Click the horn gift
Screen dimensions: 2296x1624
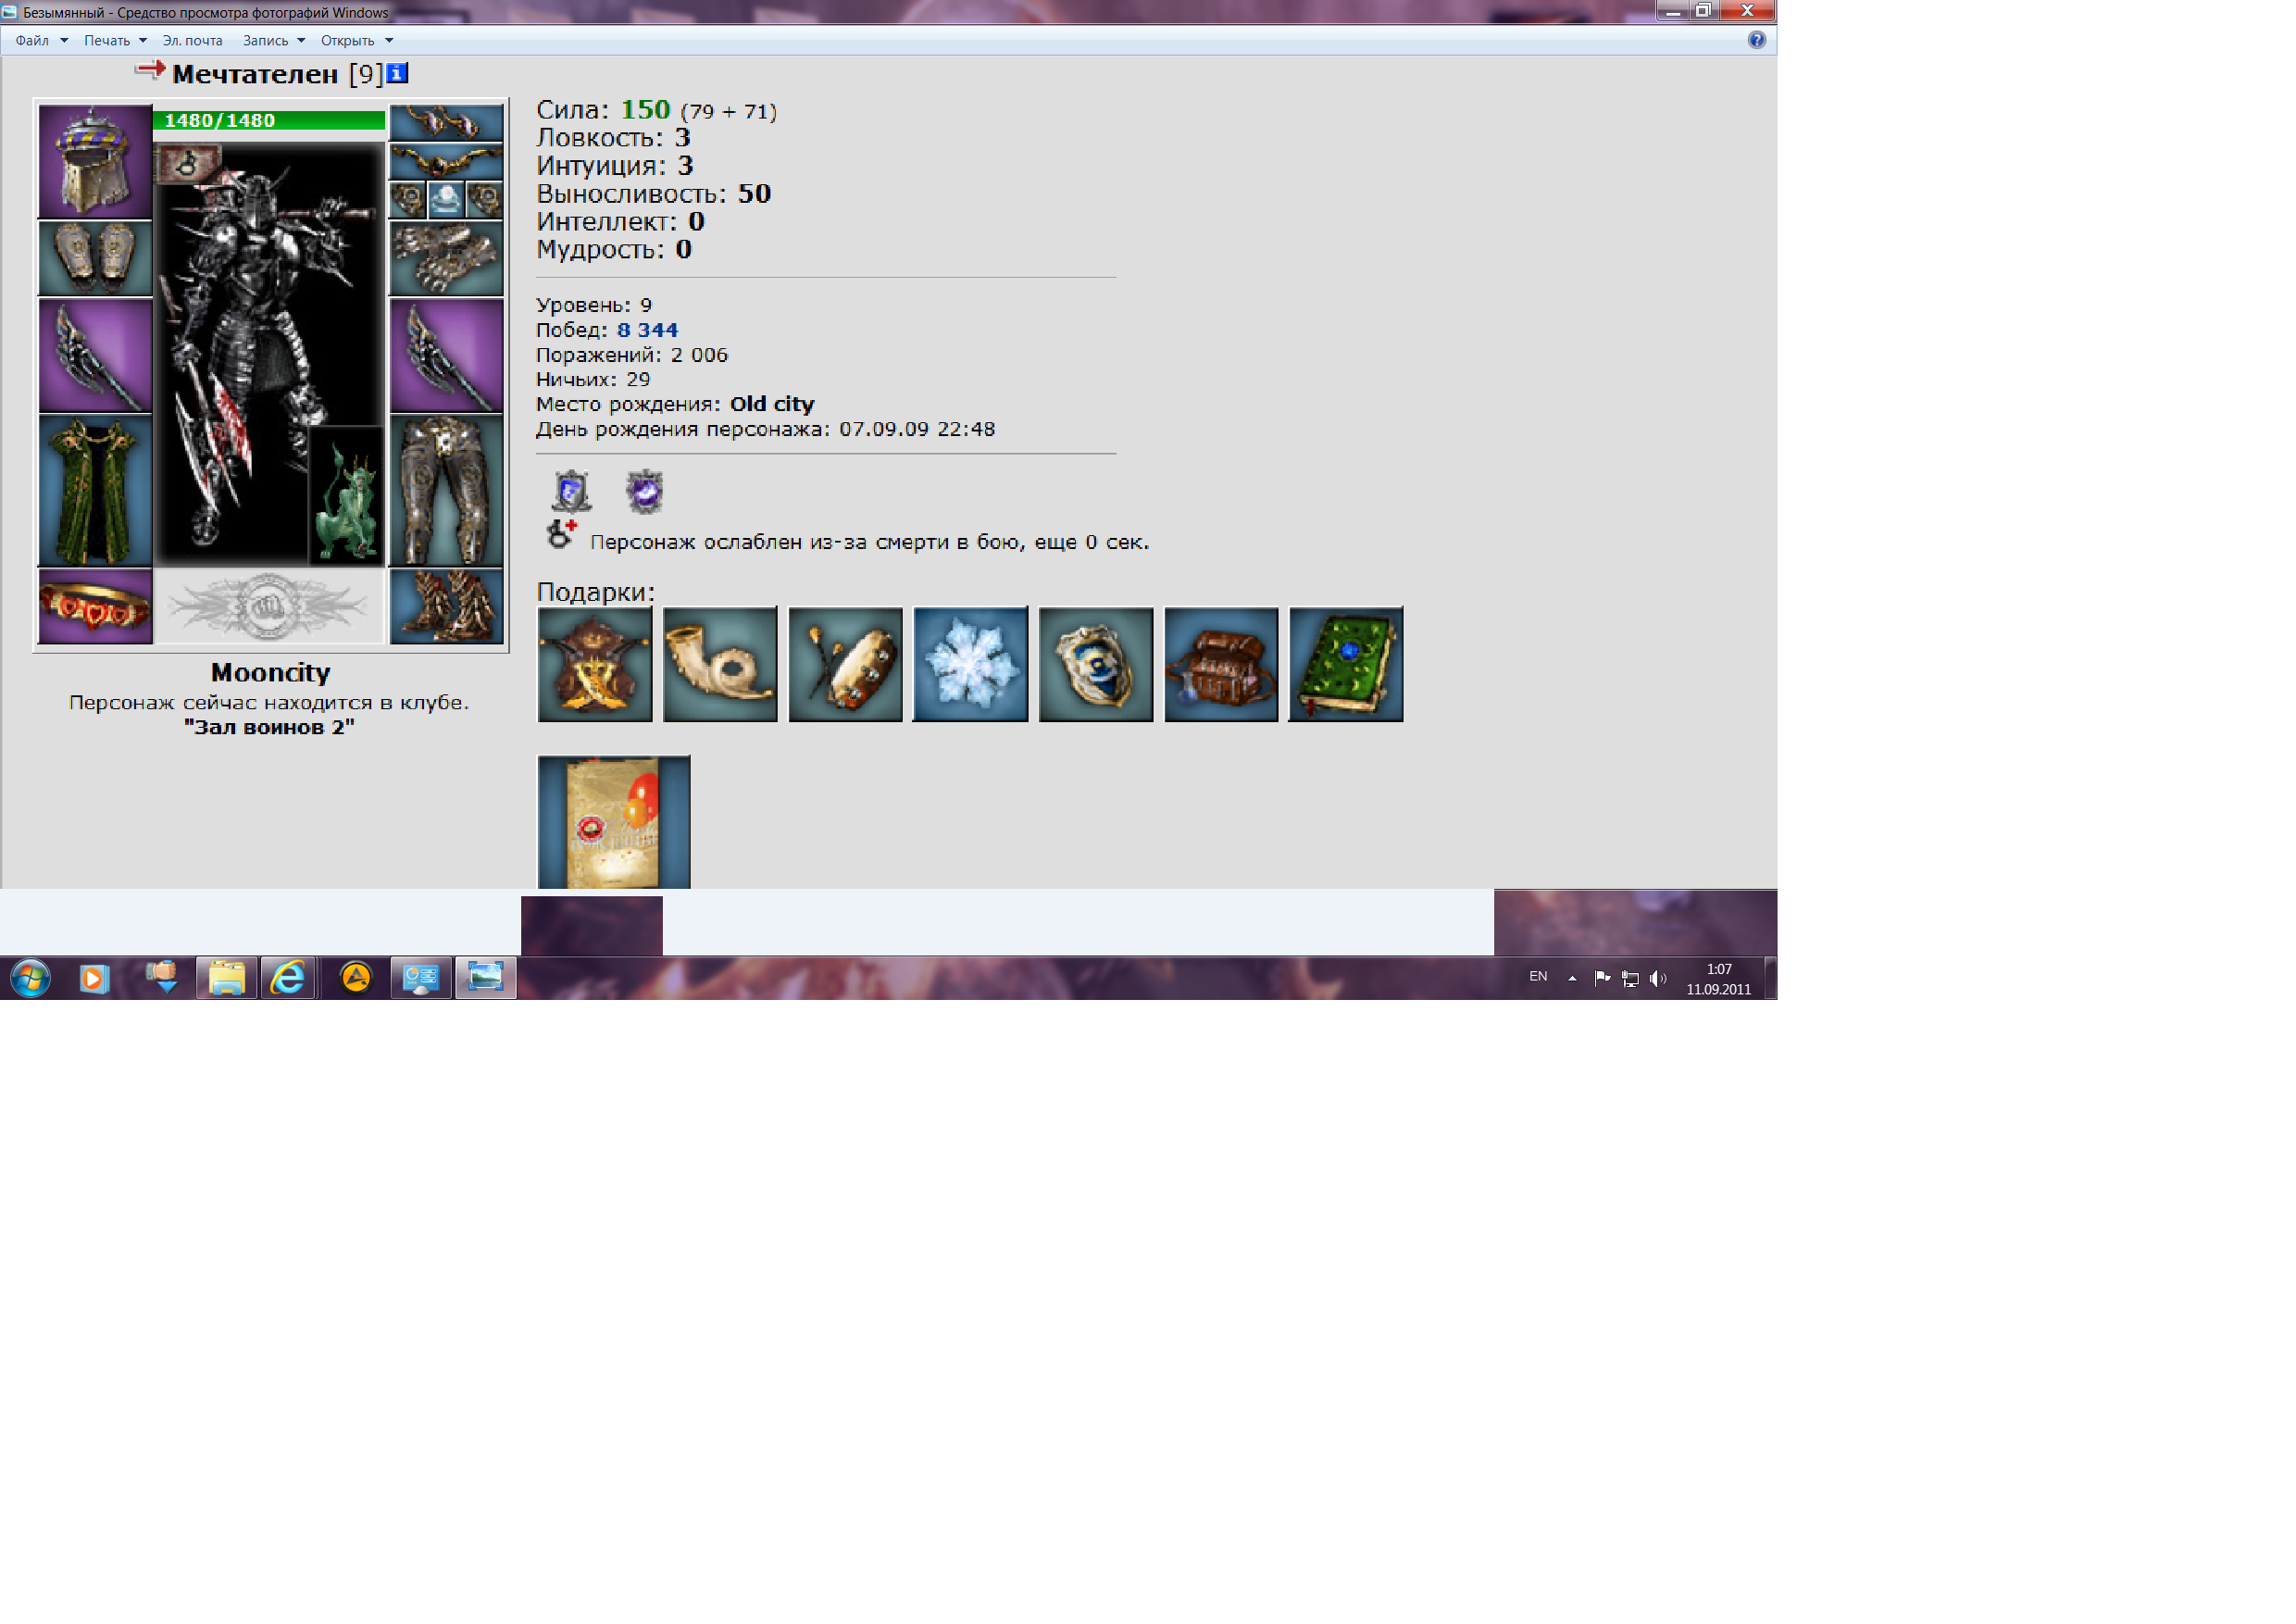click(x=720, y=664)
